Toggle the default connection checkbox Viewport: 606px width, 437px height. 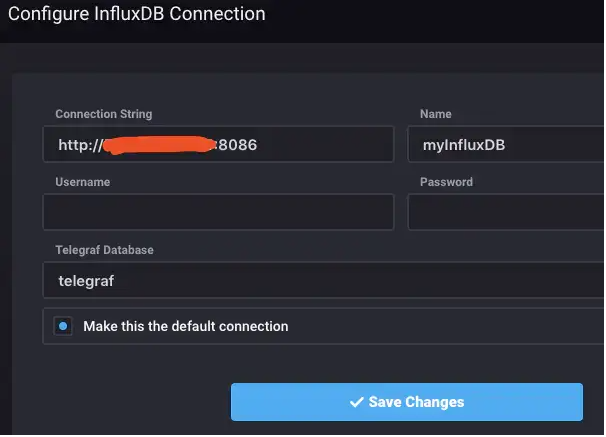(63, 326)
